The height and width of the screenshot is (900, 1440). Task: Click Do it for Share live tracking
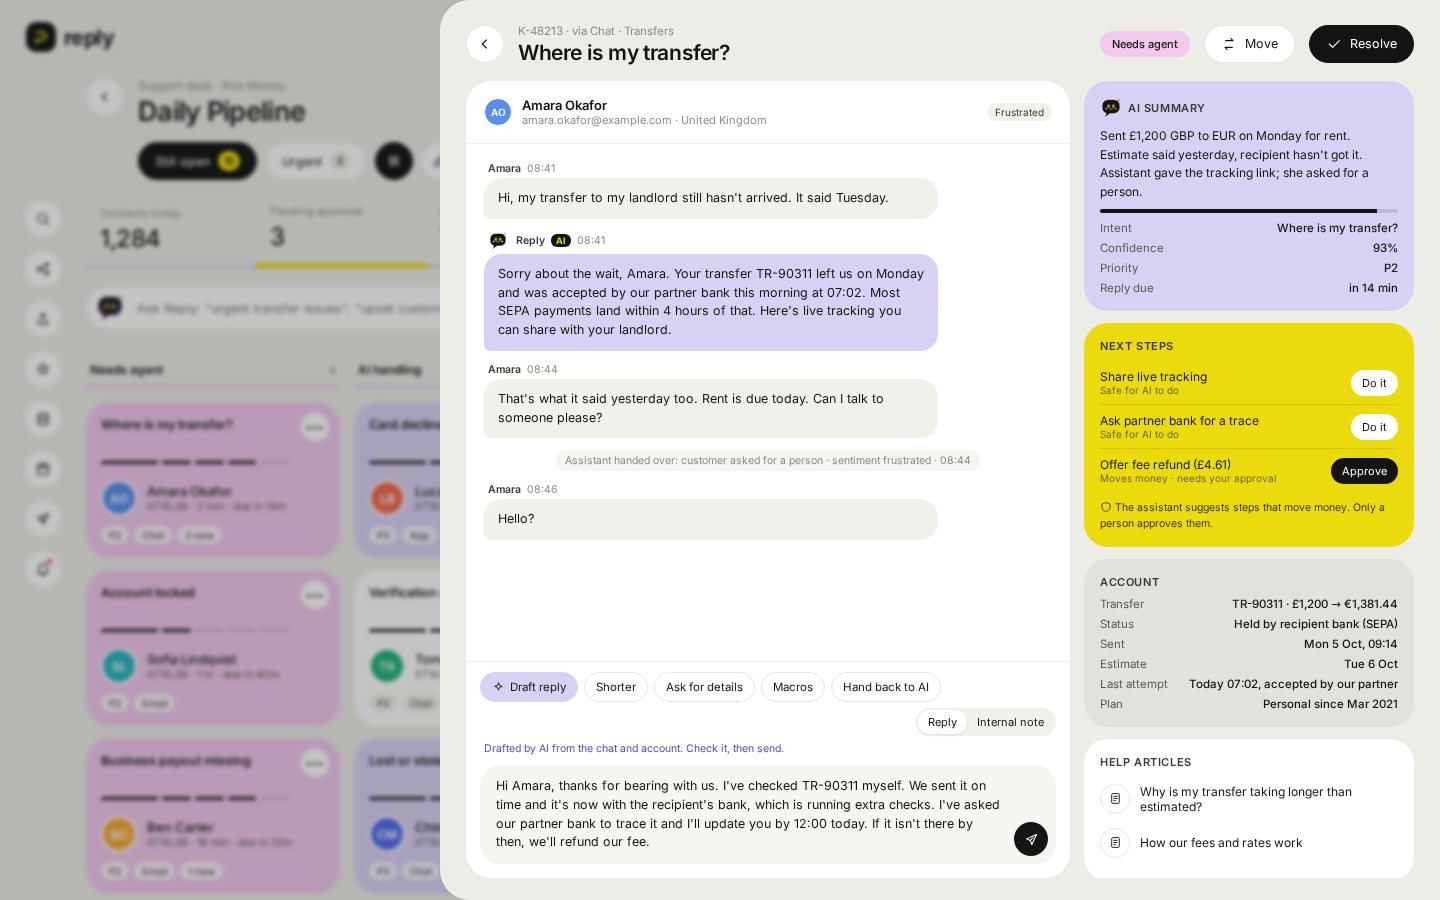click(1374, 383)
